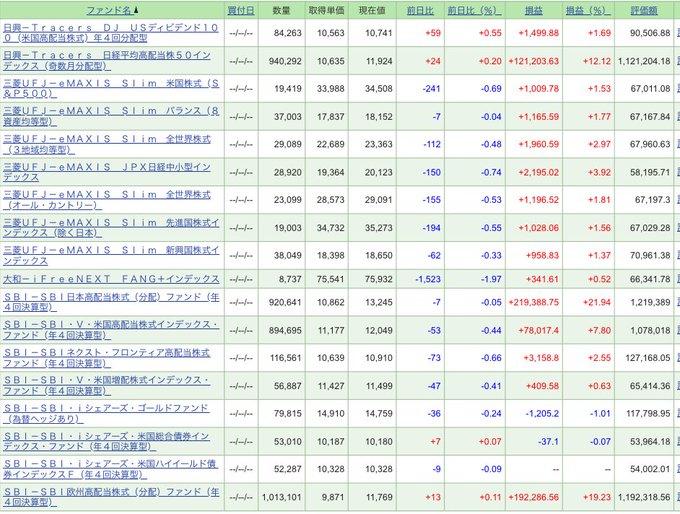Select profit value +192,286.56
Image resolution: width=680 pixels, height=514 pixels.
[534, 498]
